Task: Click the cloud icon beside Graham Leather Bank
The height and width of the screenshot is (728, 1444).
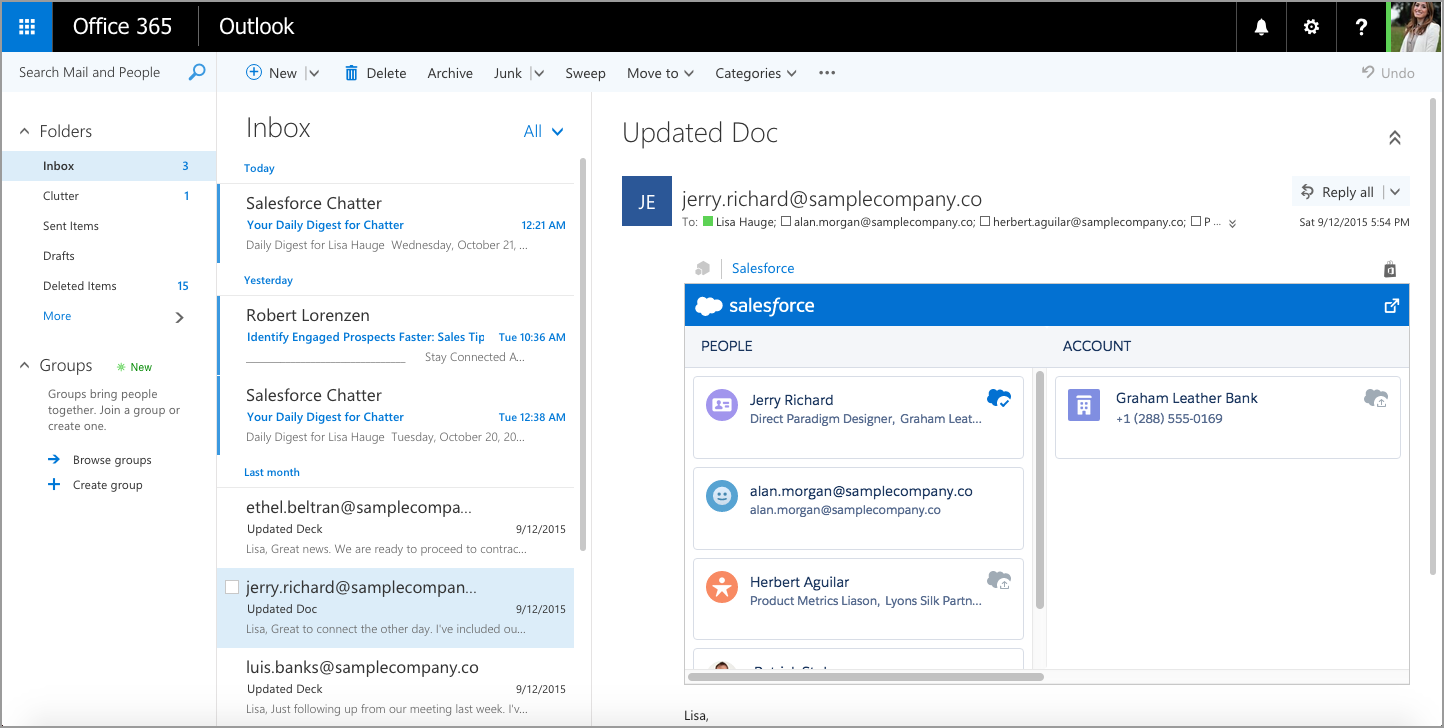Action: pos(1376,398)
